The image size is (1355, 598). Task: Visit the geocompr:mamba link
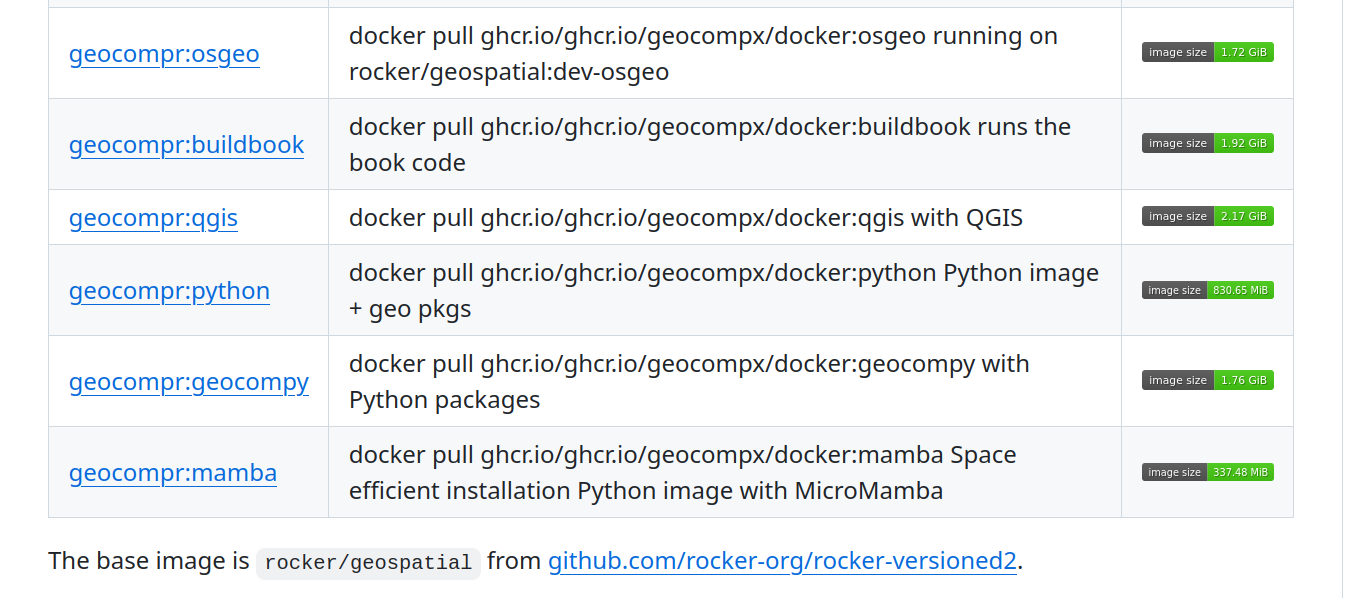(173, 473)
